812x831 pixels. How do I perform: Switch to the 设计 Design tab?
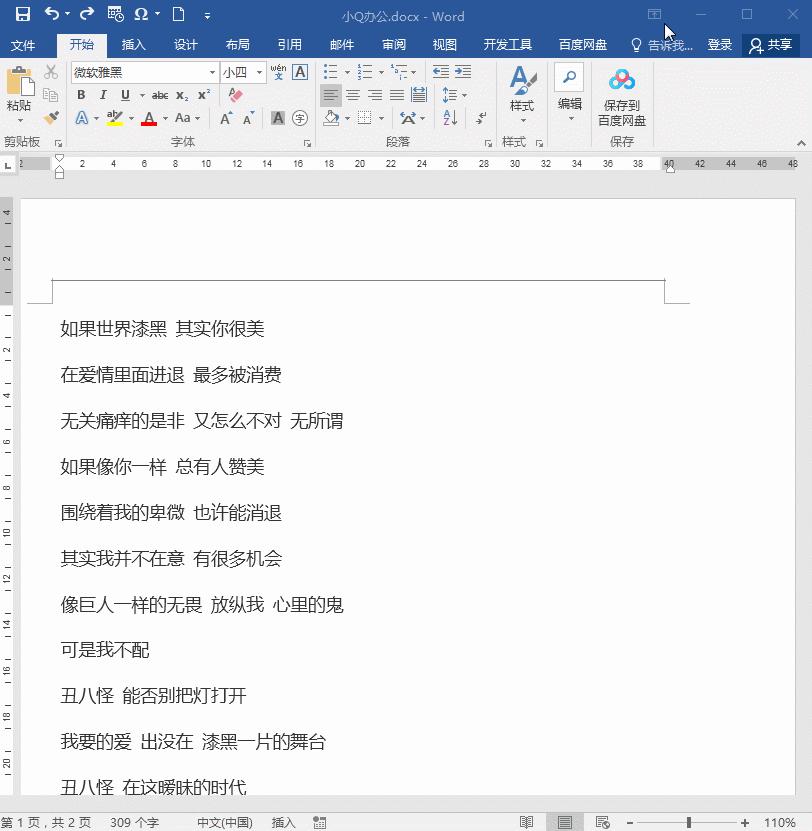pyautogui.click(x=186, y=45)
